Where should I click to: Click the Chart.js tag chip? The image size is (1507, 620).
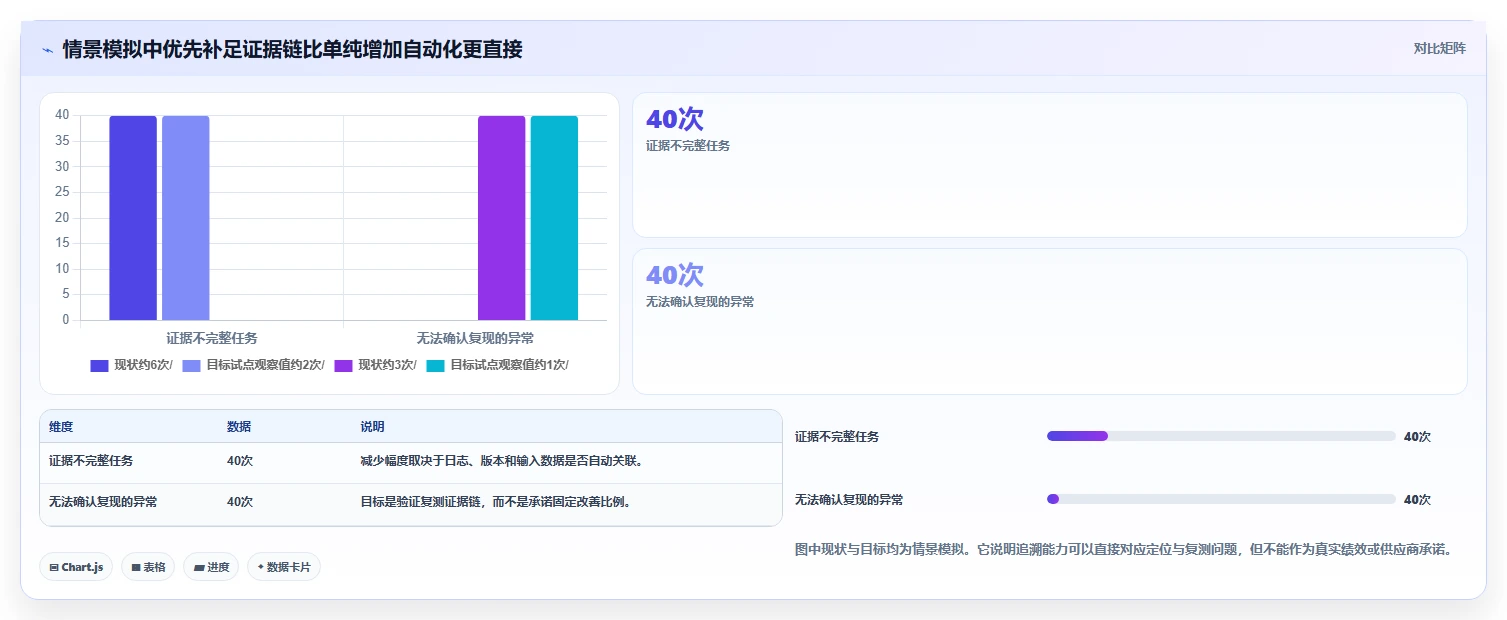coord(76,567)
